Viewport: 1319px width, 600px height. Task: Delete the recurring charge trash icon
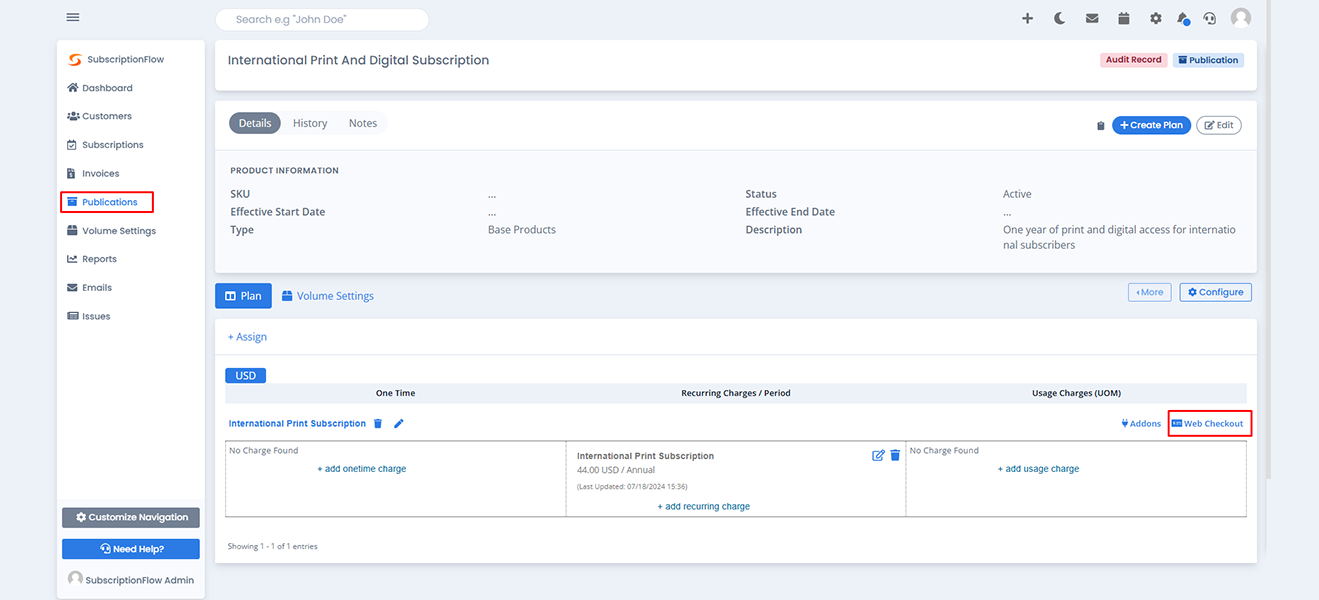(895, 456)
